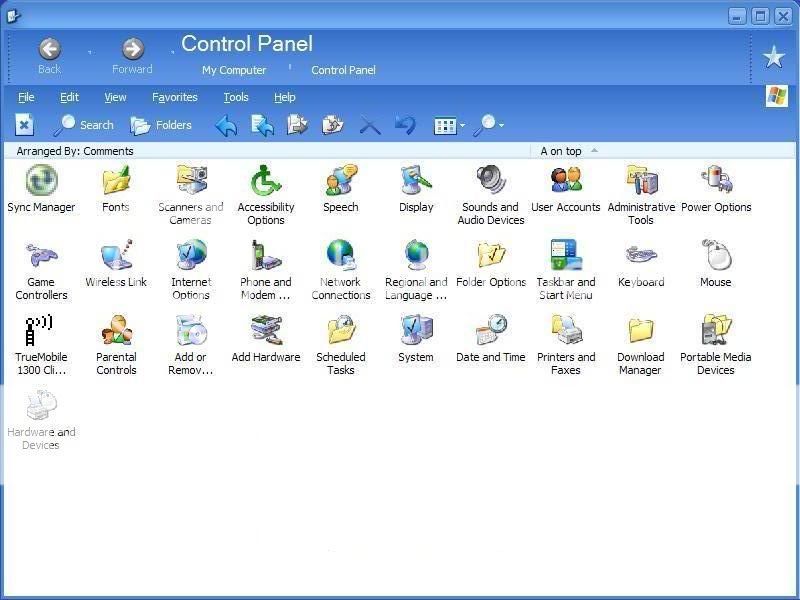Click the Undo toolbar arrow
Viewport: 800px width, 600px height.
[x=404, y=125]
